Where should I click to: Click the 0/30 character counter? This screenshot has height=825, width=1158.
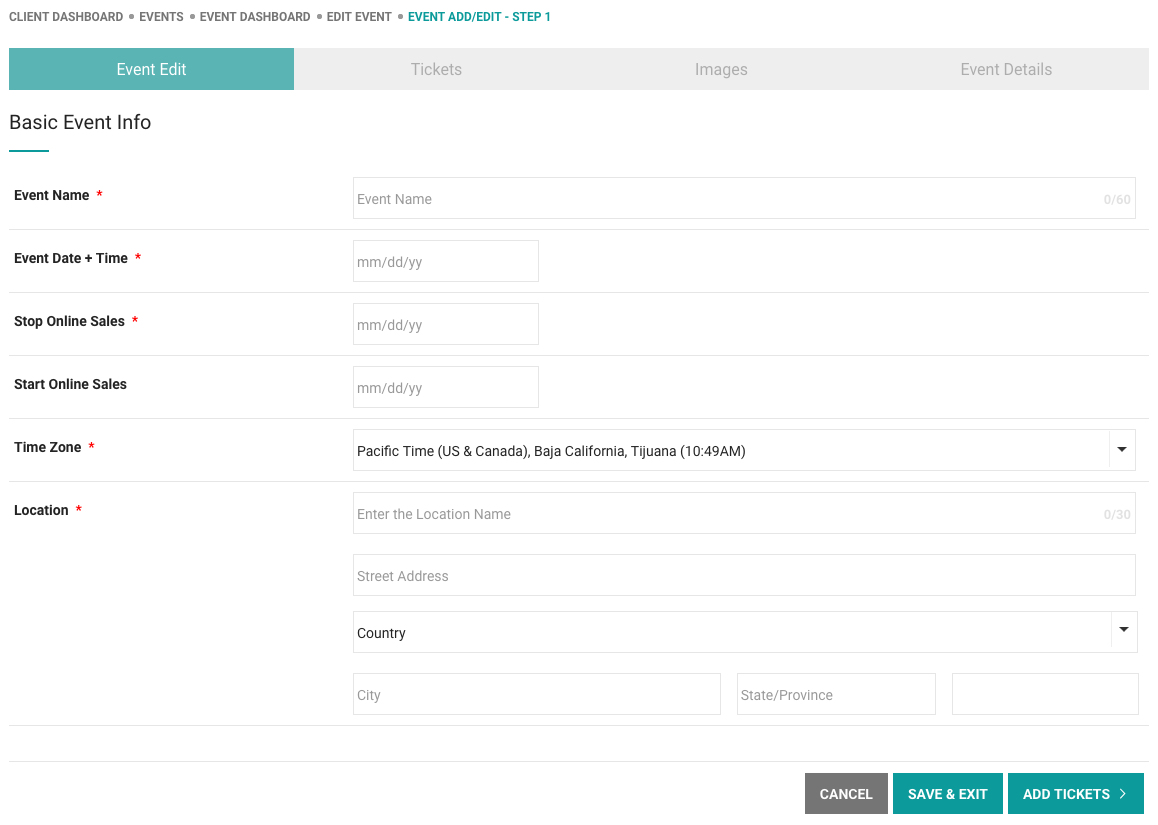coord(1117,515)
